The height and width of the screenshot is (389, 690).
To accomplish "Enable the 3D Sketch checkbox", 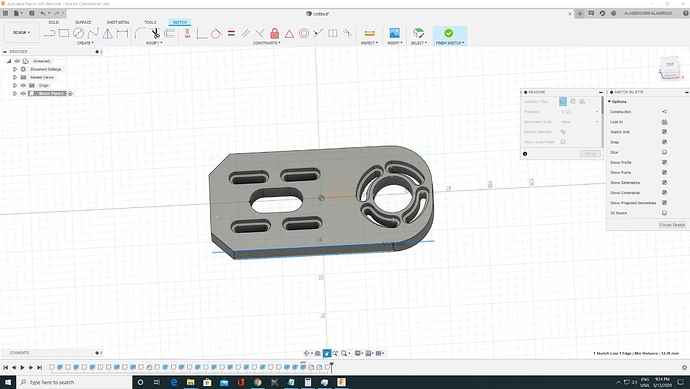I will 664,213.
